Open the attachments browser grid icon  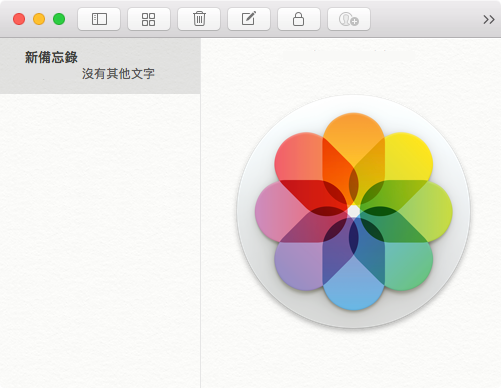click(149, 19)
